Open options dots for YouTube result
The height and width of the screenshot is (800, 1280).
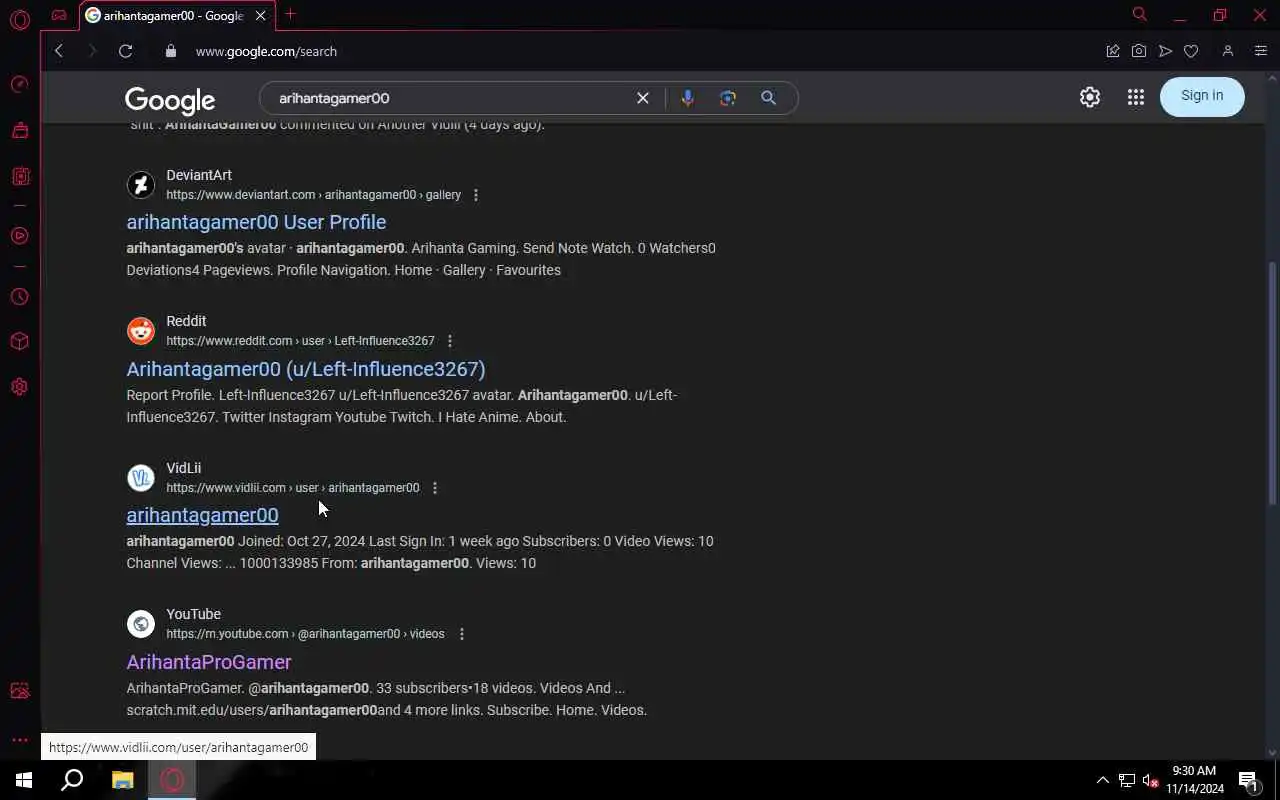462,634
